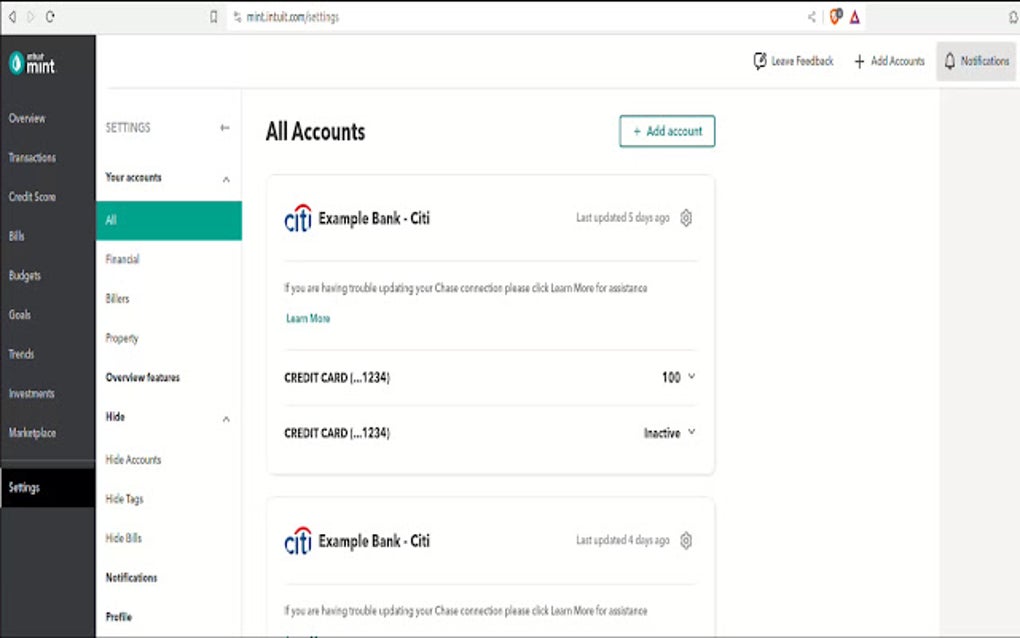Click the Leave Feedback speech bubble icon
This screenshot has height=638, width=1020.
coord(760,61)
